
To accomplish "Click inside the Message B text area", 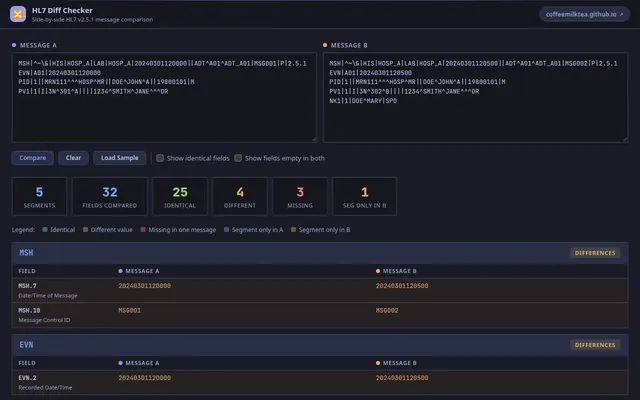I will (475, 97).
